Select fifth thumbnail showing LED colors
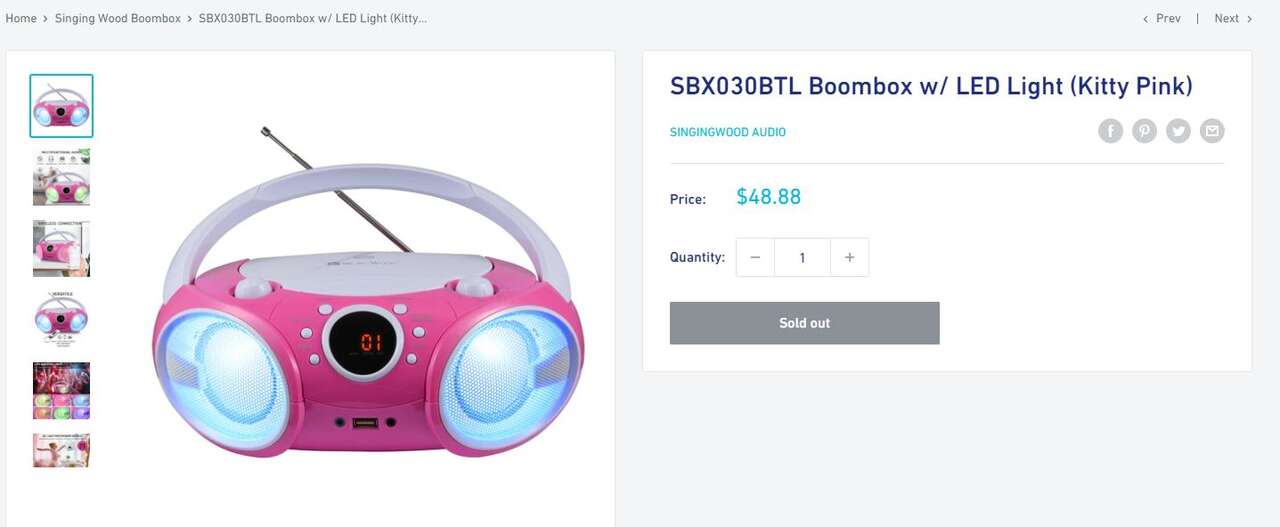1280x527 pixels. click(x=61, y=390)
